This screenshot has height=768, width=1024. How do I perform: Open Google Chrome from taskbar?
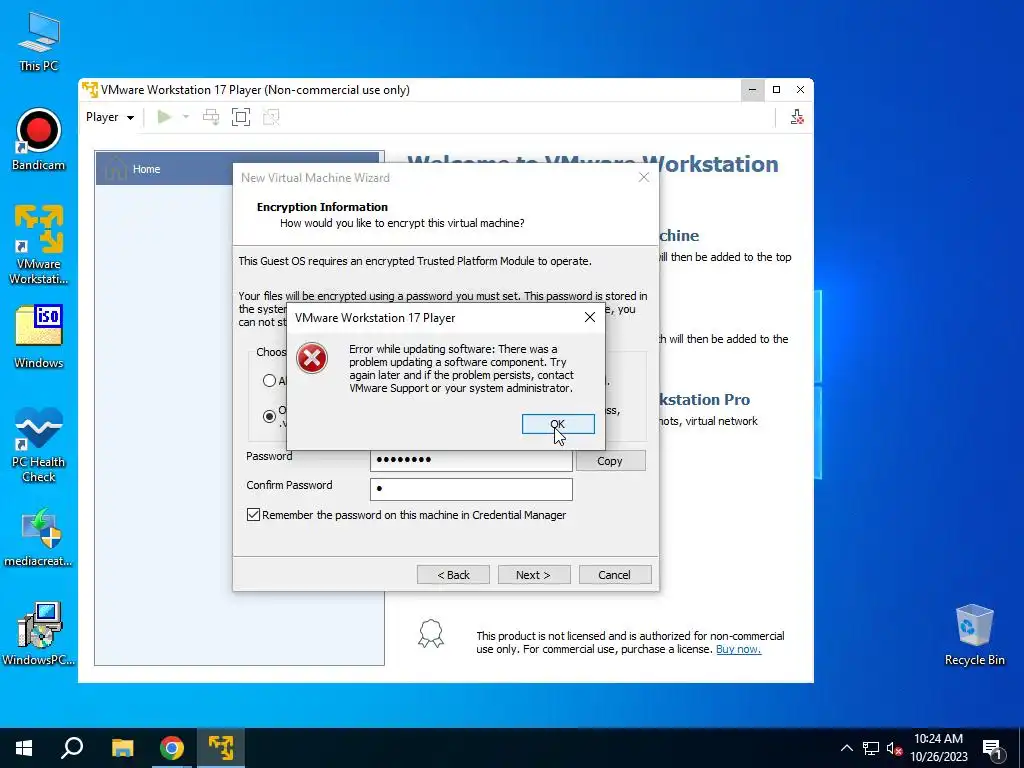pyautogui.click(x=172, y=748)
